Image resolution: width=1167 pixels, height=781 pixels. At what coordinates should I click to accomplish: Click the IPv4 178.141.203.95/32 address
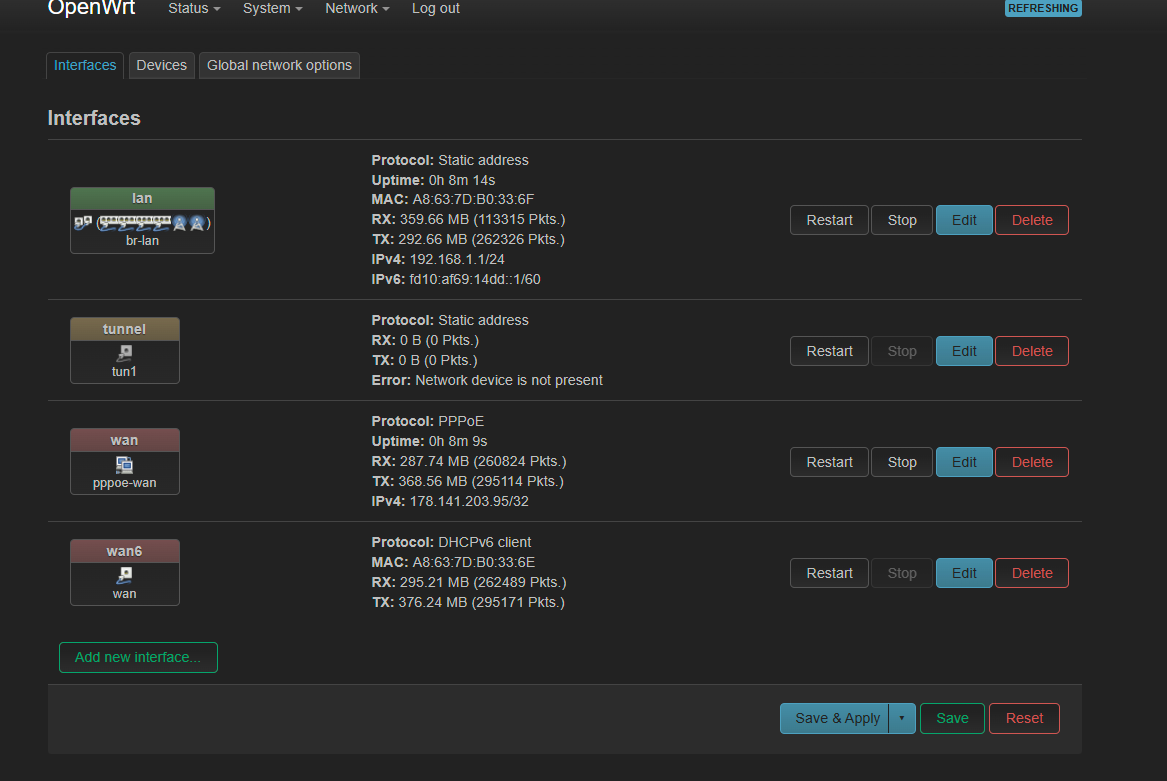(x=469, y=502)
